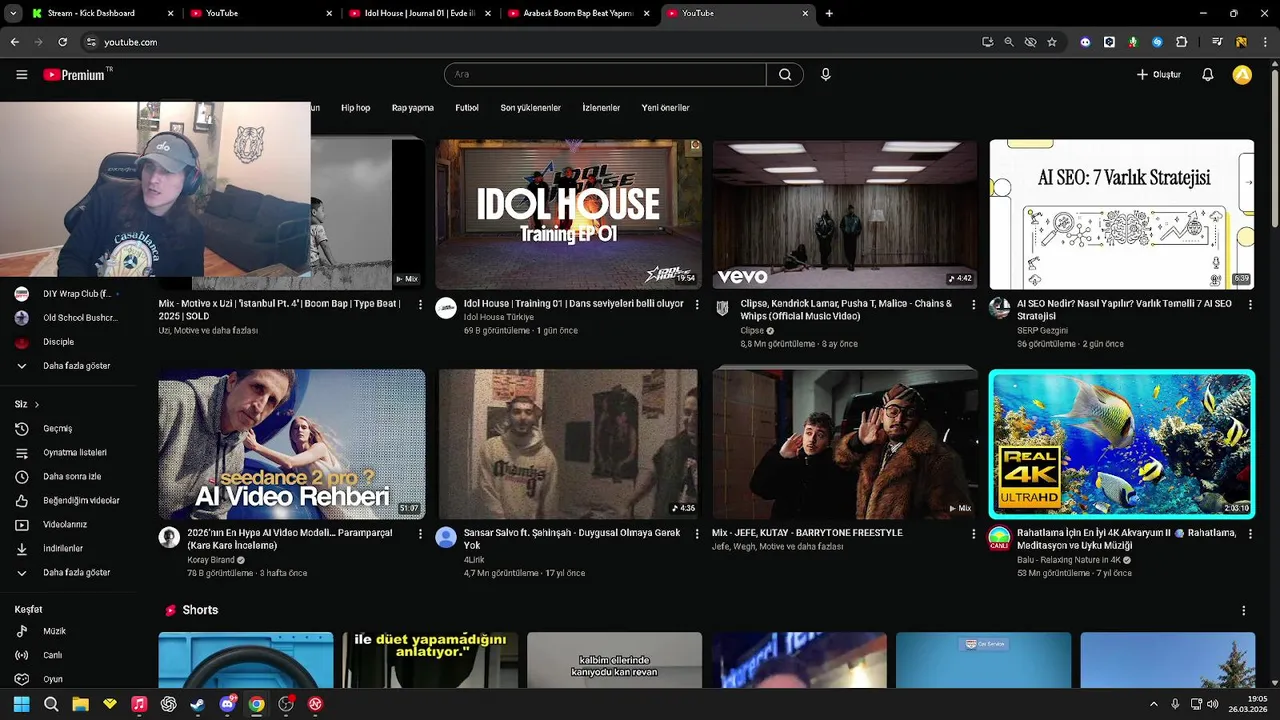Select the Son yüklenenler filter chip

point(530,107)
